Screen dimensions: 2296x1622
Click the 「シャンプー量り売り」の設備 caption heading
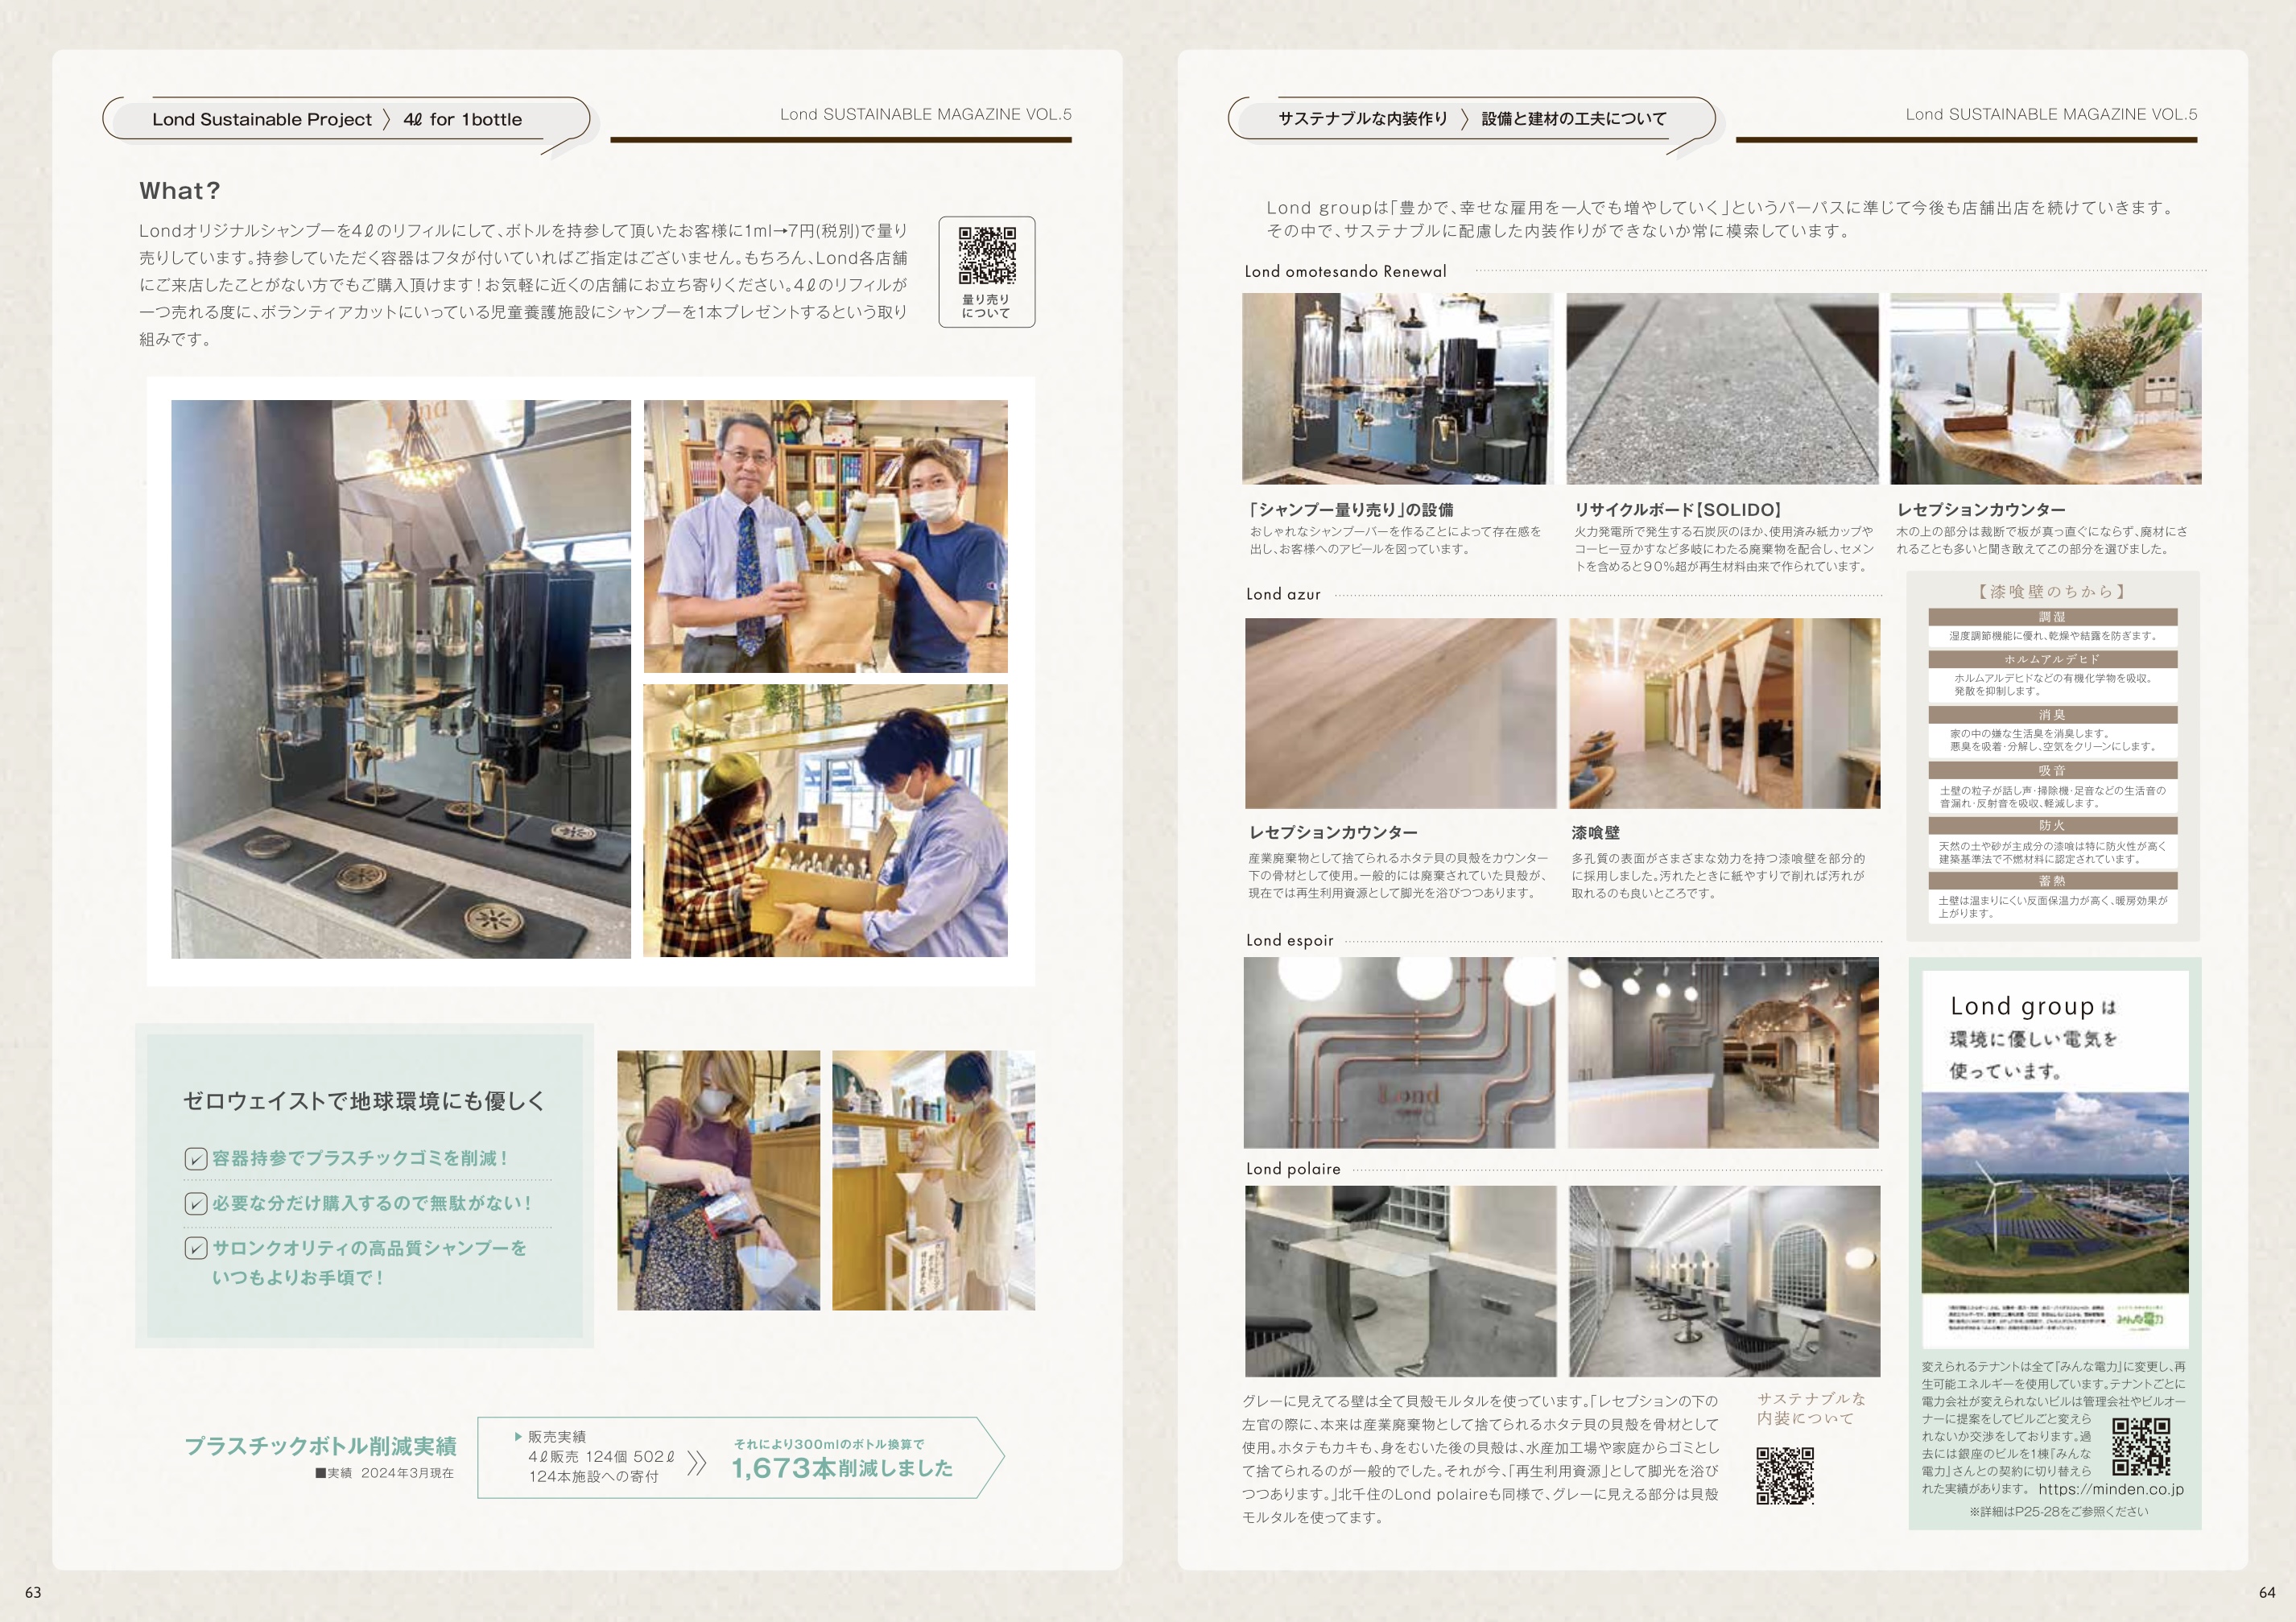pos(1351,510)
